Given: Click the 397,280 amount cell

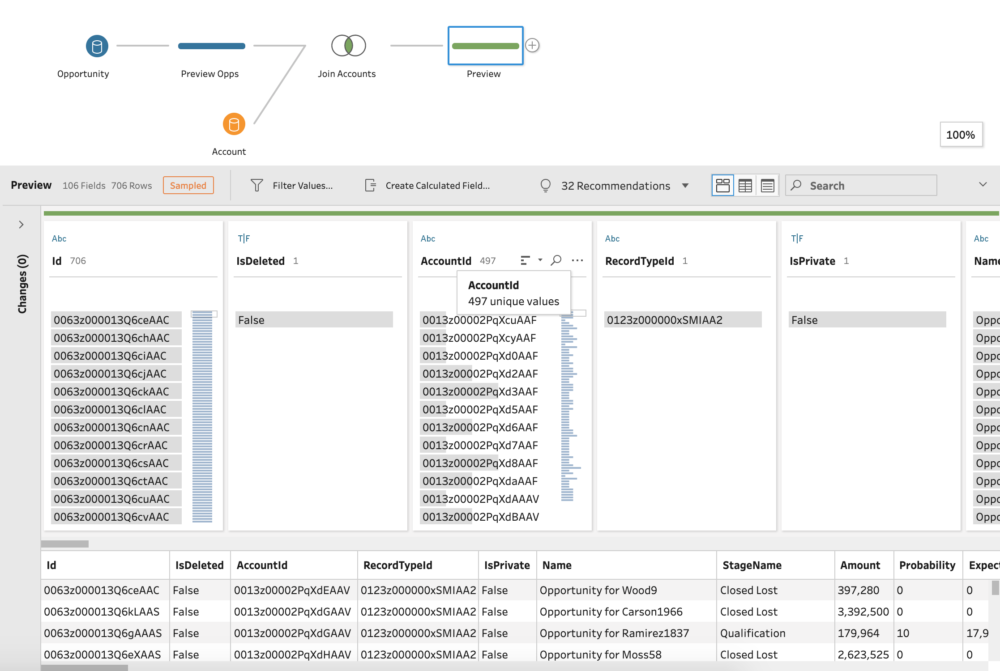Looking at the screenshot, I should coord(864,591).
